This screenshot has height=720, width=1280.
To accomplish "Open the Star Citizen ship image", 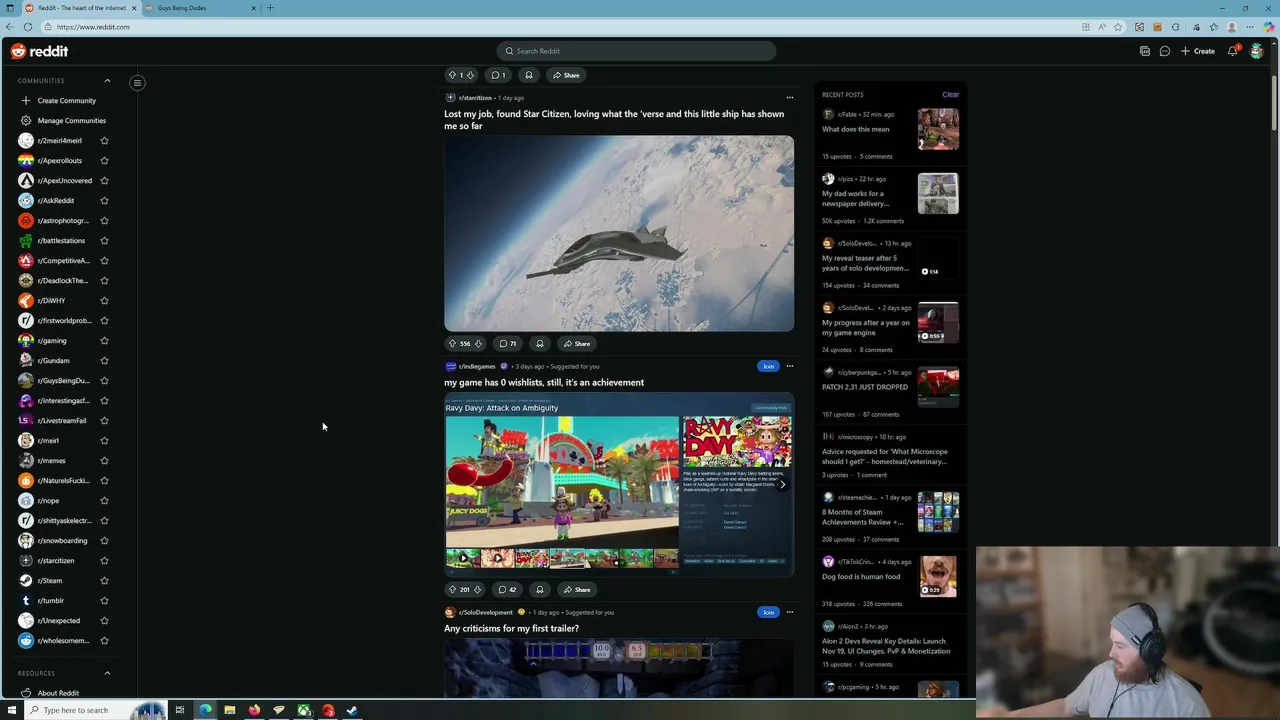I will pyautogui.click(x=619, y=234).
